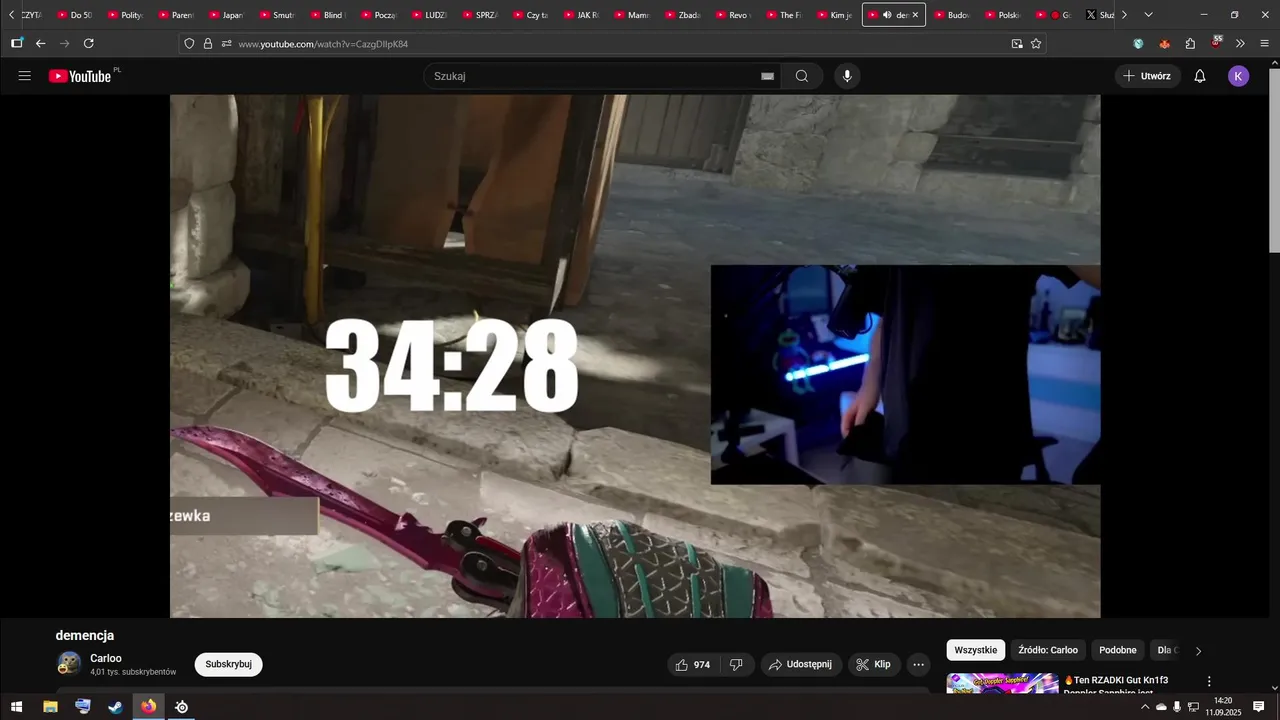The image size is (1280, 720).
Task: Switch to the 'Do 50' tab
Action: [74, 15]
